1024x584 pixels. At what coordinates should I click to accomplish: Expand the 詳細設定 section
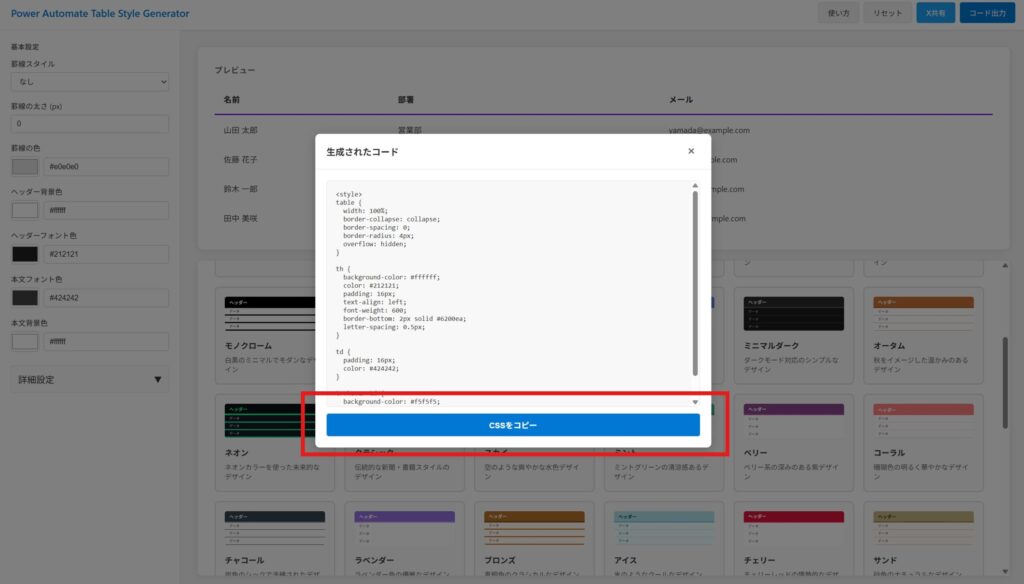(90, 379)
